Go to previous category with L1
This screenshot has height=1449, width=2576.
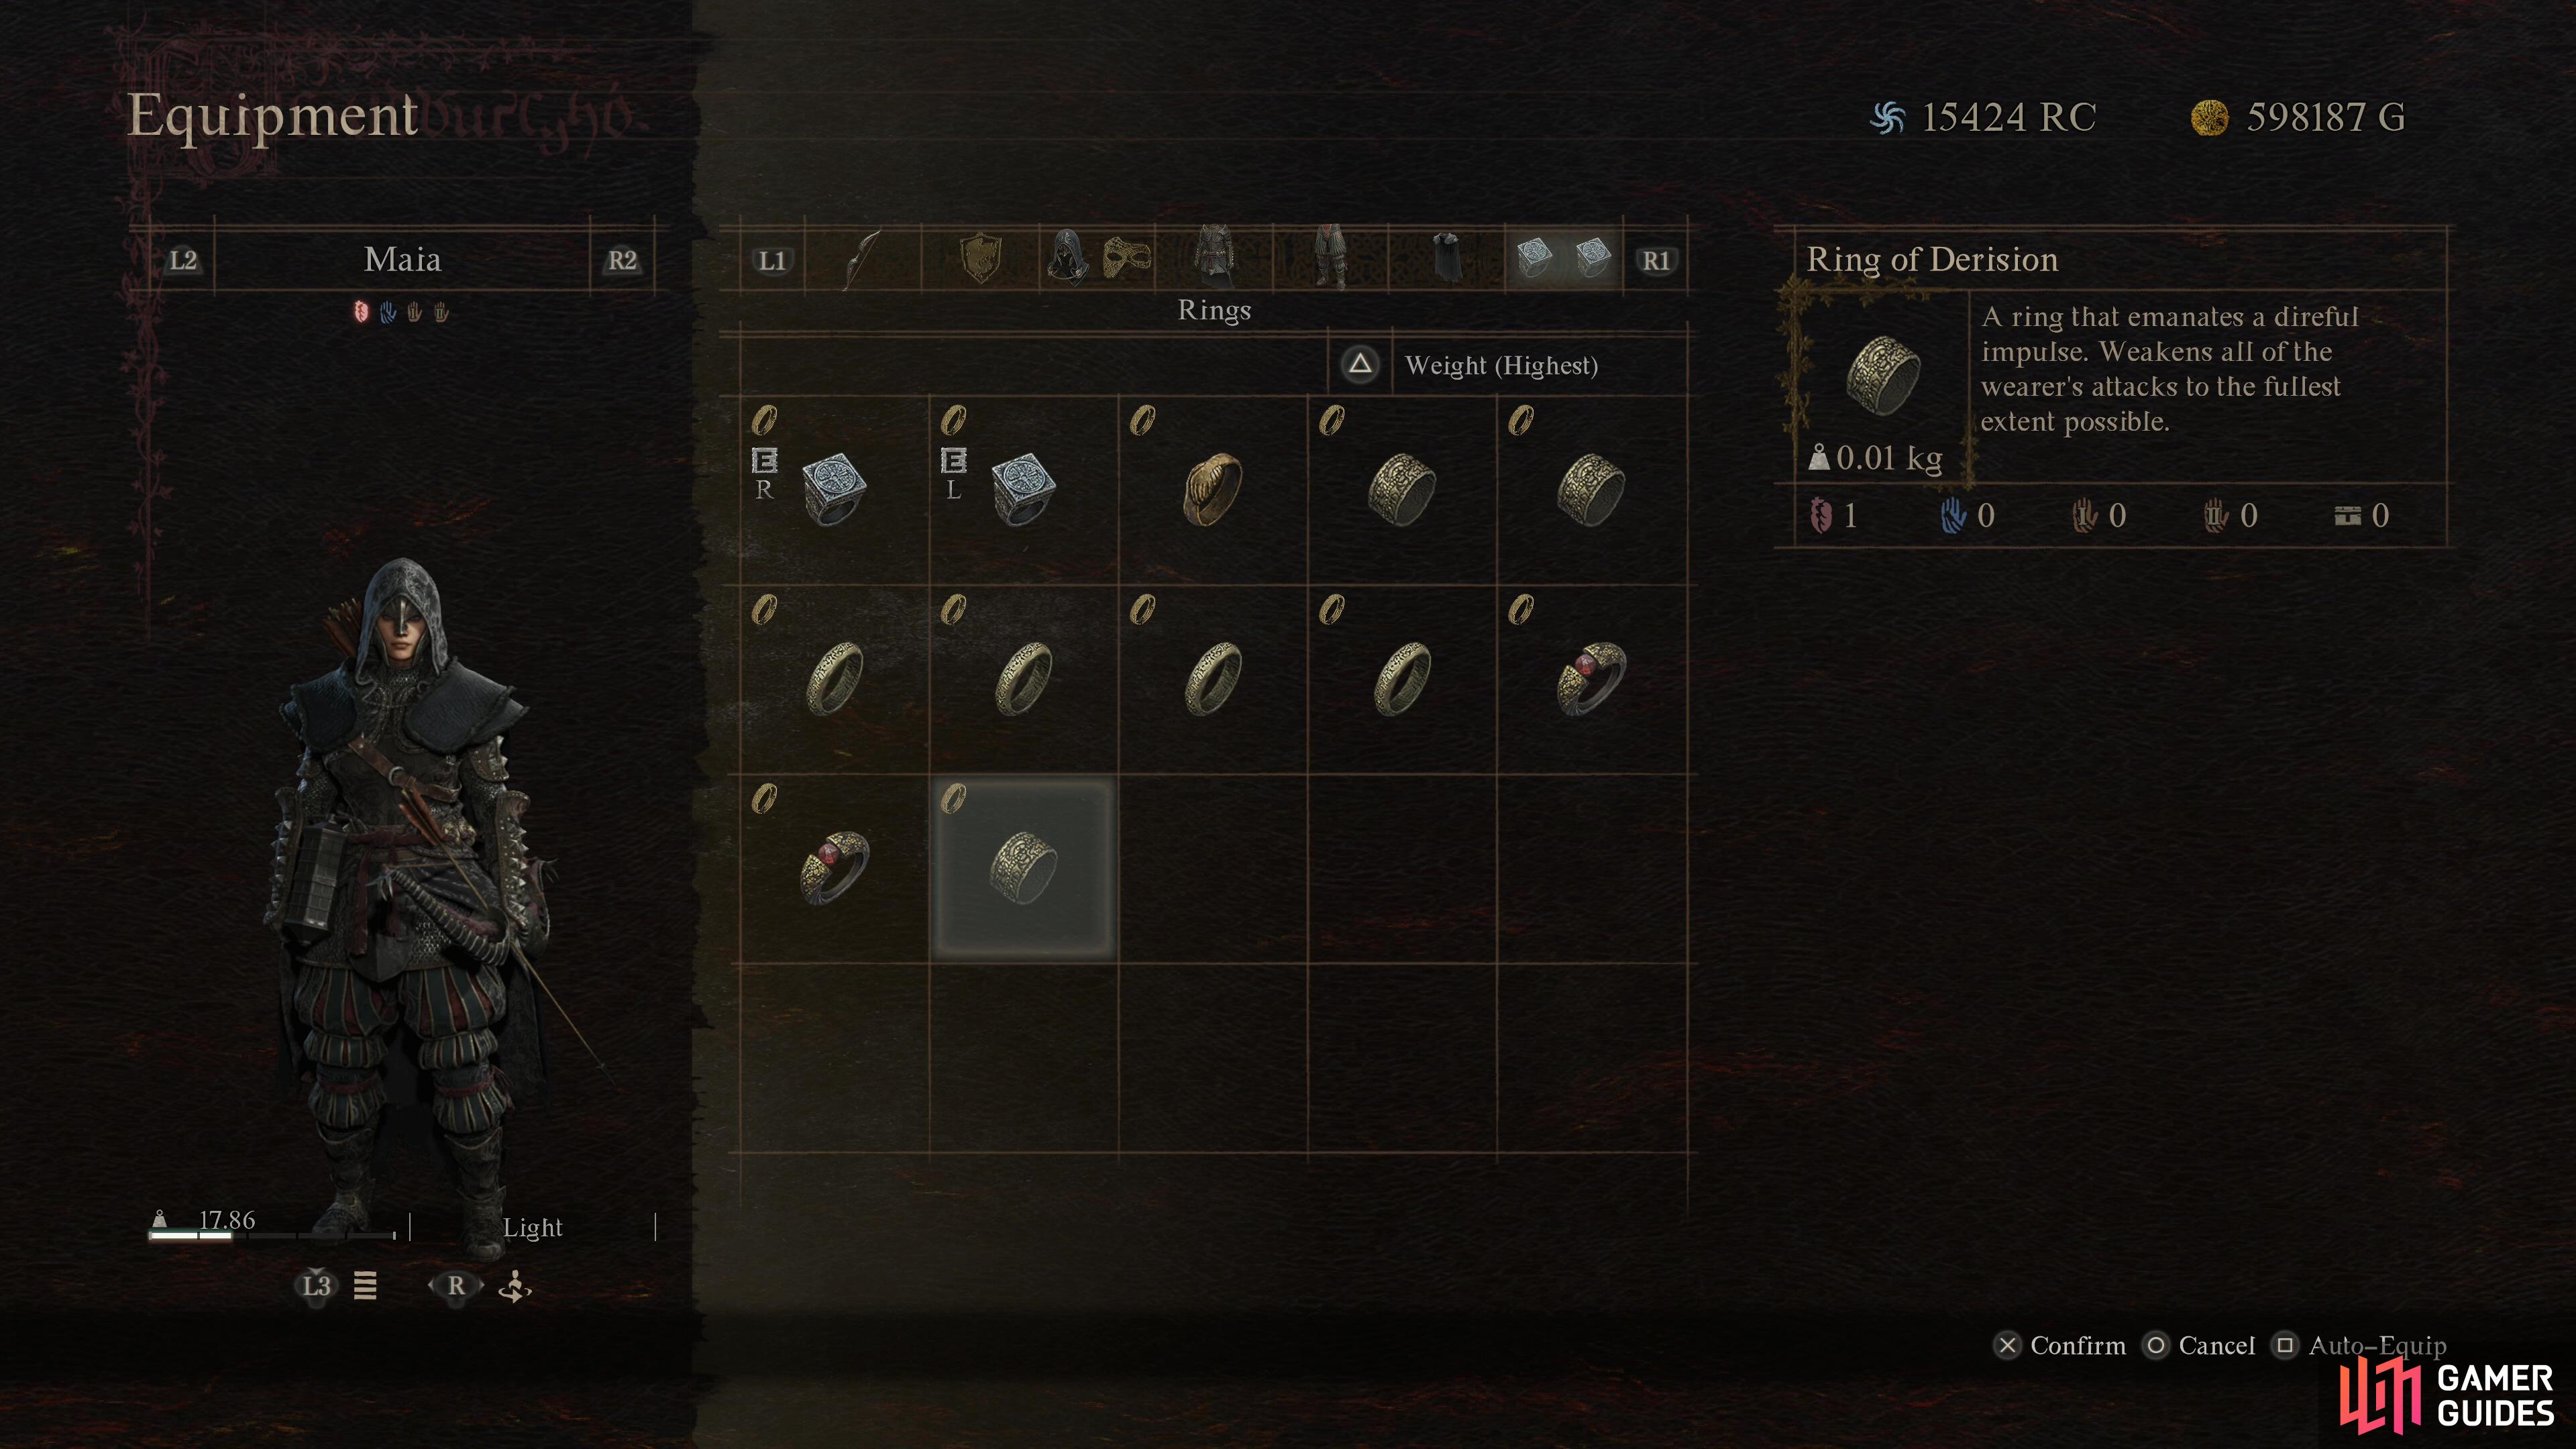pyautogui.click(x=772, y=261)
